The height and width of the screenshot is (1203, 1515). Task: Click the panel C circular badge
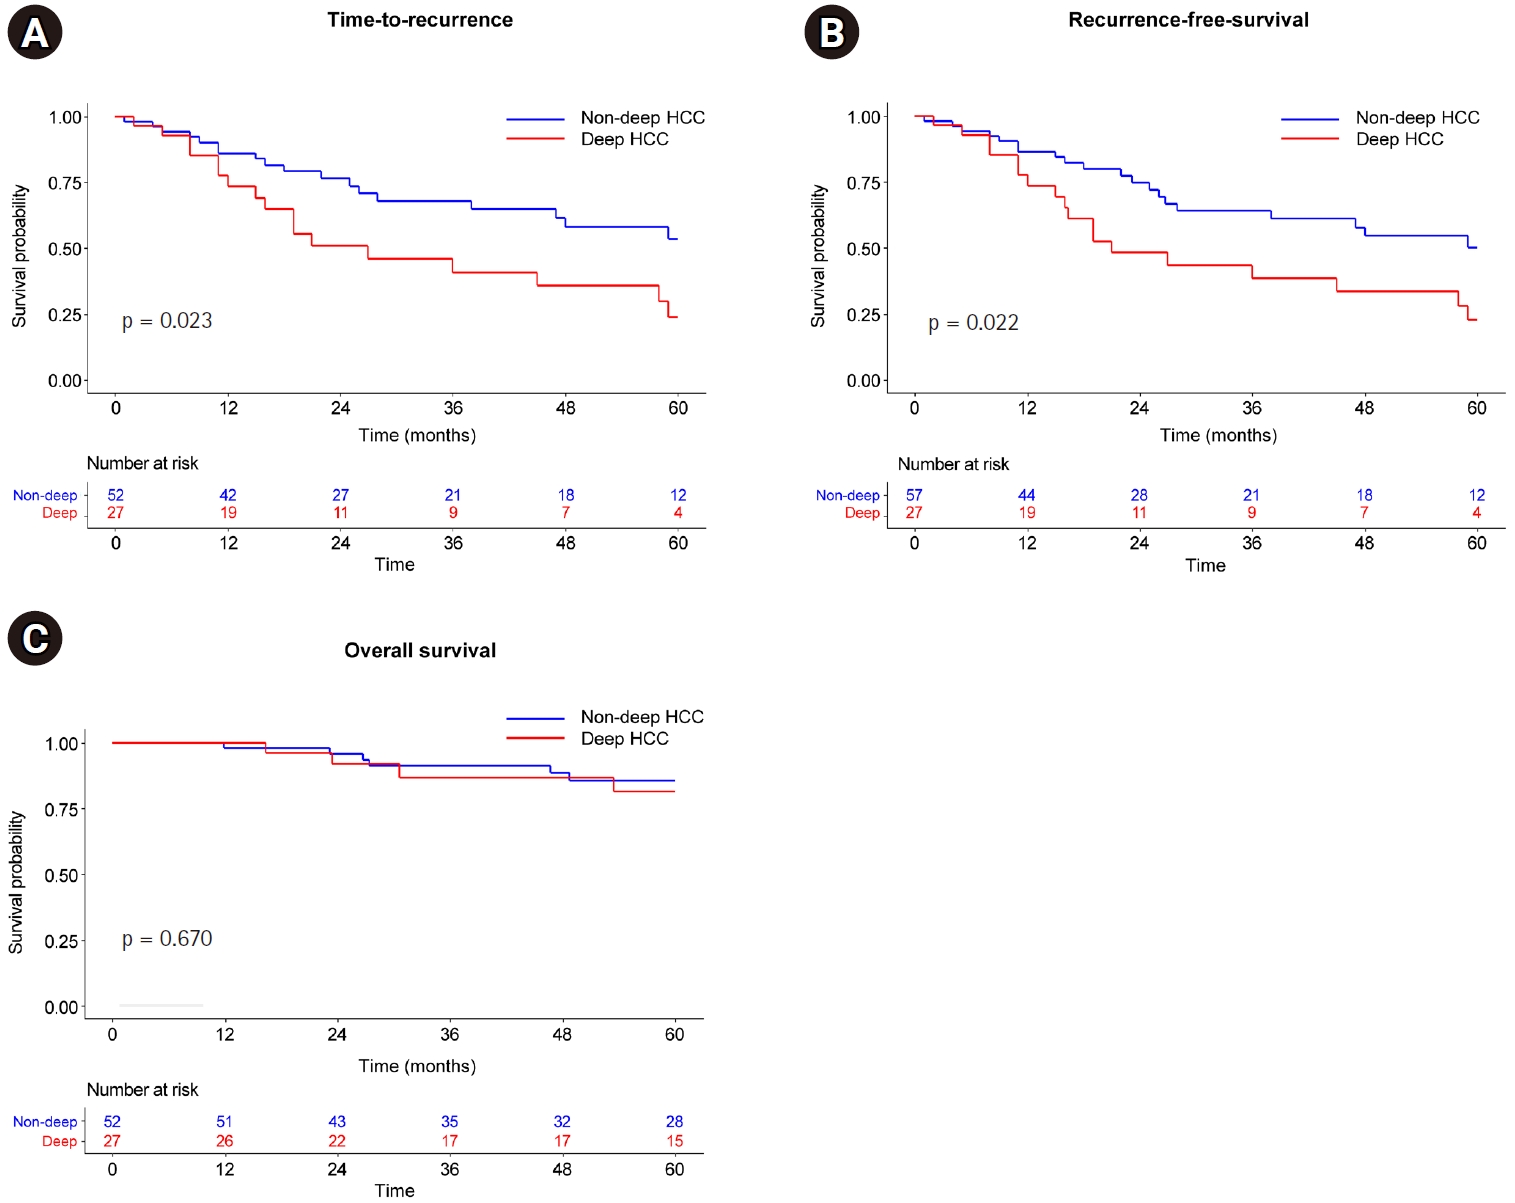coord(35,639)
